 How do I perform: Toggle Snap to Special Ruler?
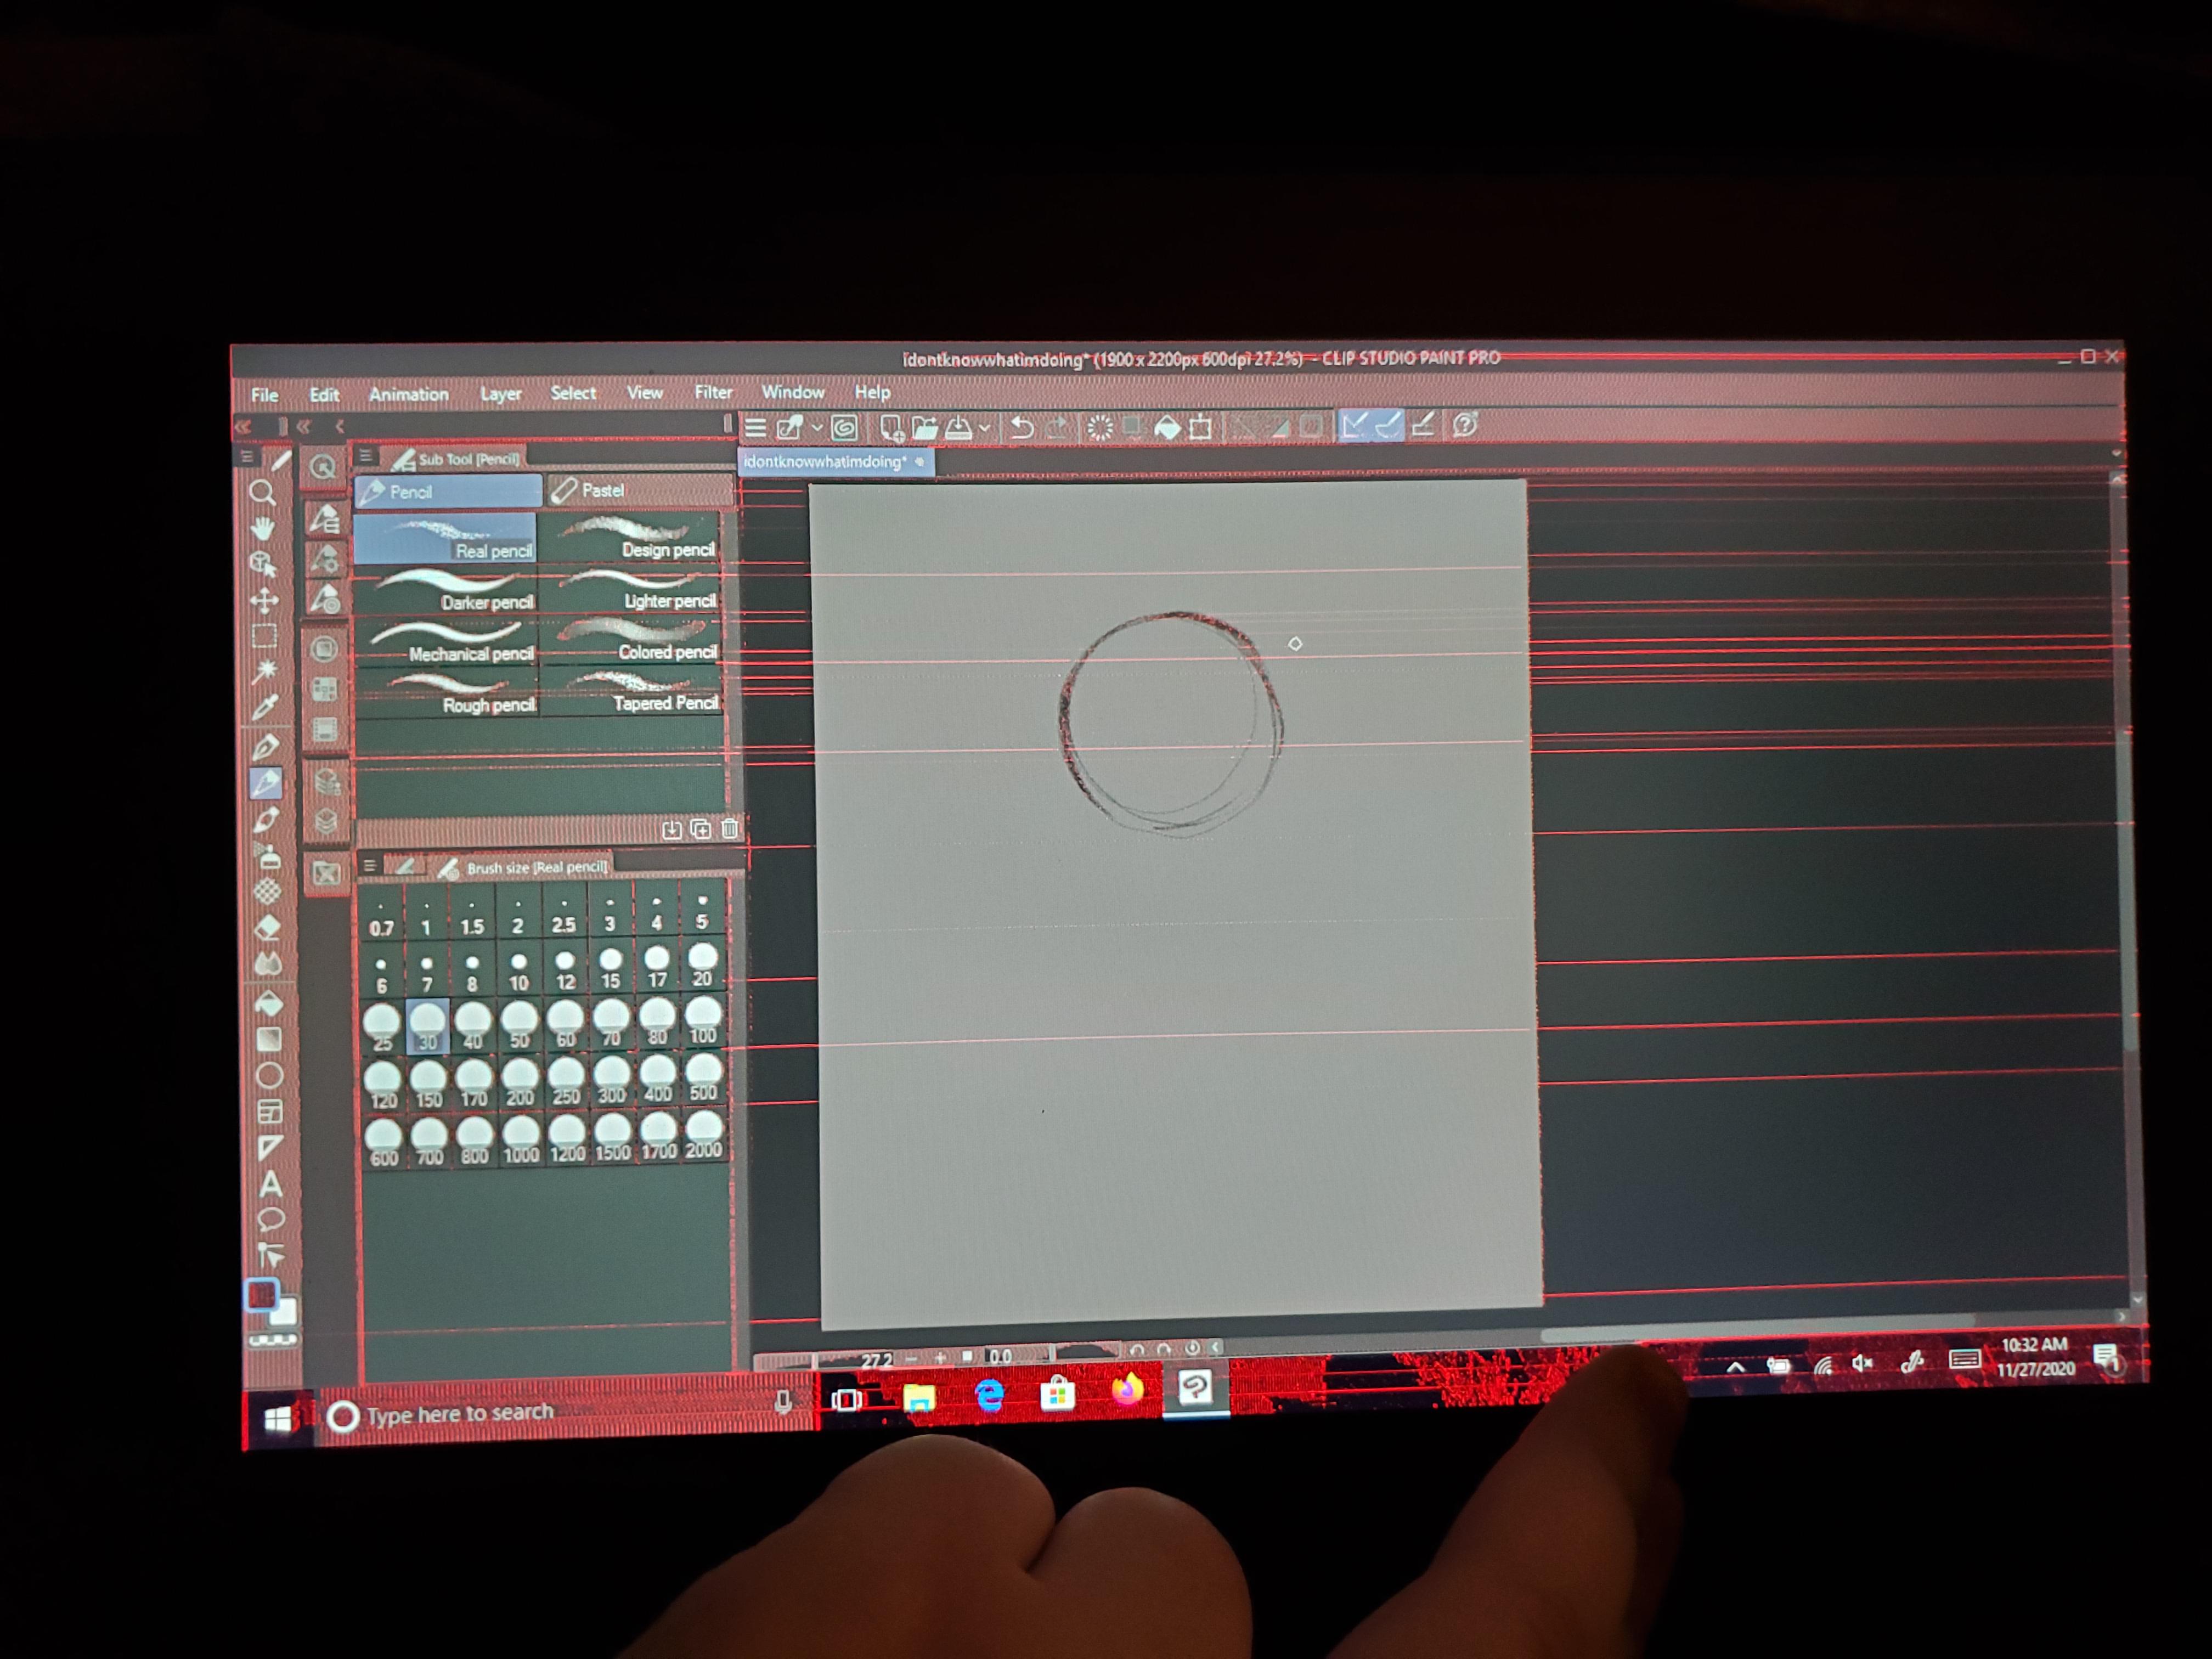pyautogui.click(x=1388, y=426)
